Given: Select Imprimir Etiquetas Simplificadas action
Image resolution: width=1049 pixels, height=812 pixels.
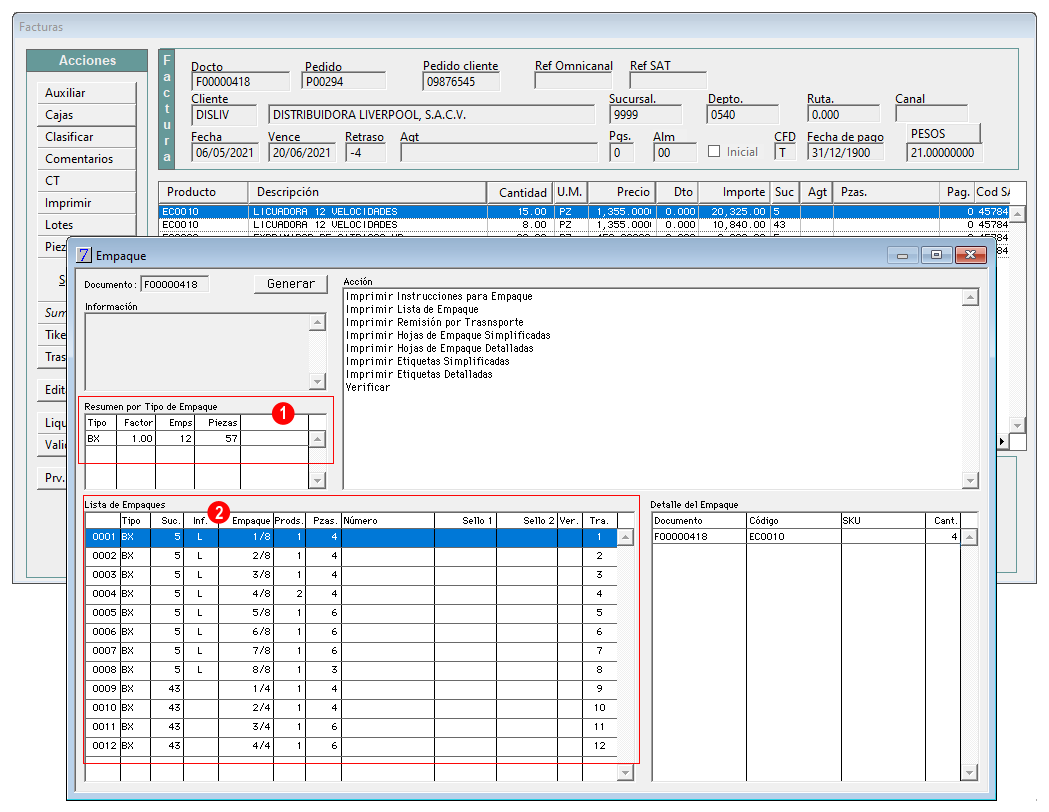Looking at the screenshot, I should pyautogui.click(x=427, y=361).
